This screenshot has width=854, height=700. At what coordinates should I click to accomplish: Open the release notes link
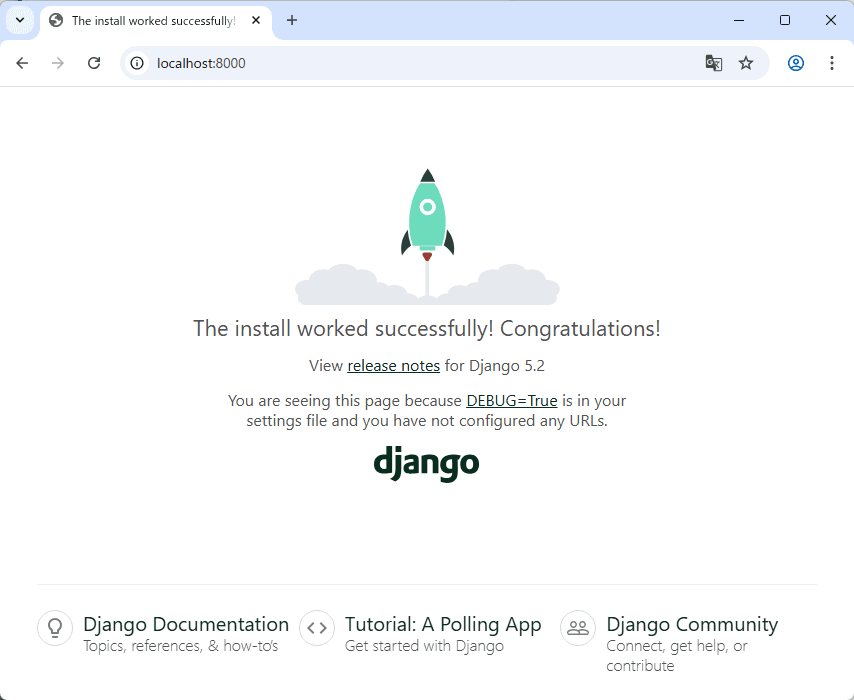[393, 366]
